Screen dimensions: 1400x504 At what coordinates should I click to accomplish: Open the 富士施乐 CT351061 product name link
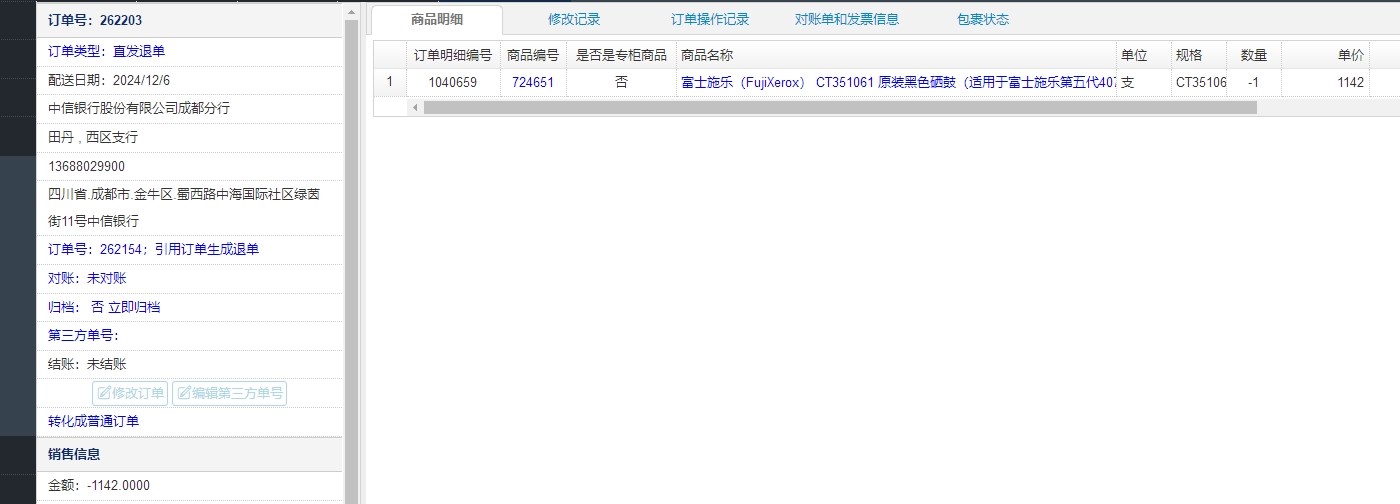pos(897,83)
